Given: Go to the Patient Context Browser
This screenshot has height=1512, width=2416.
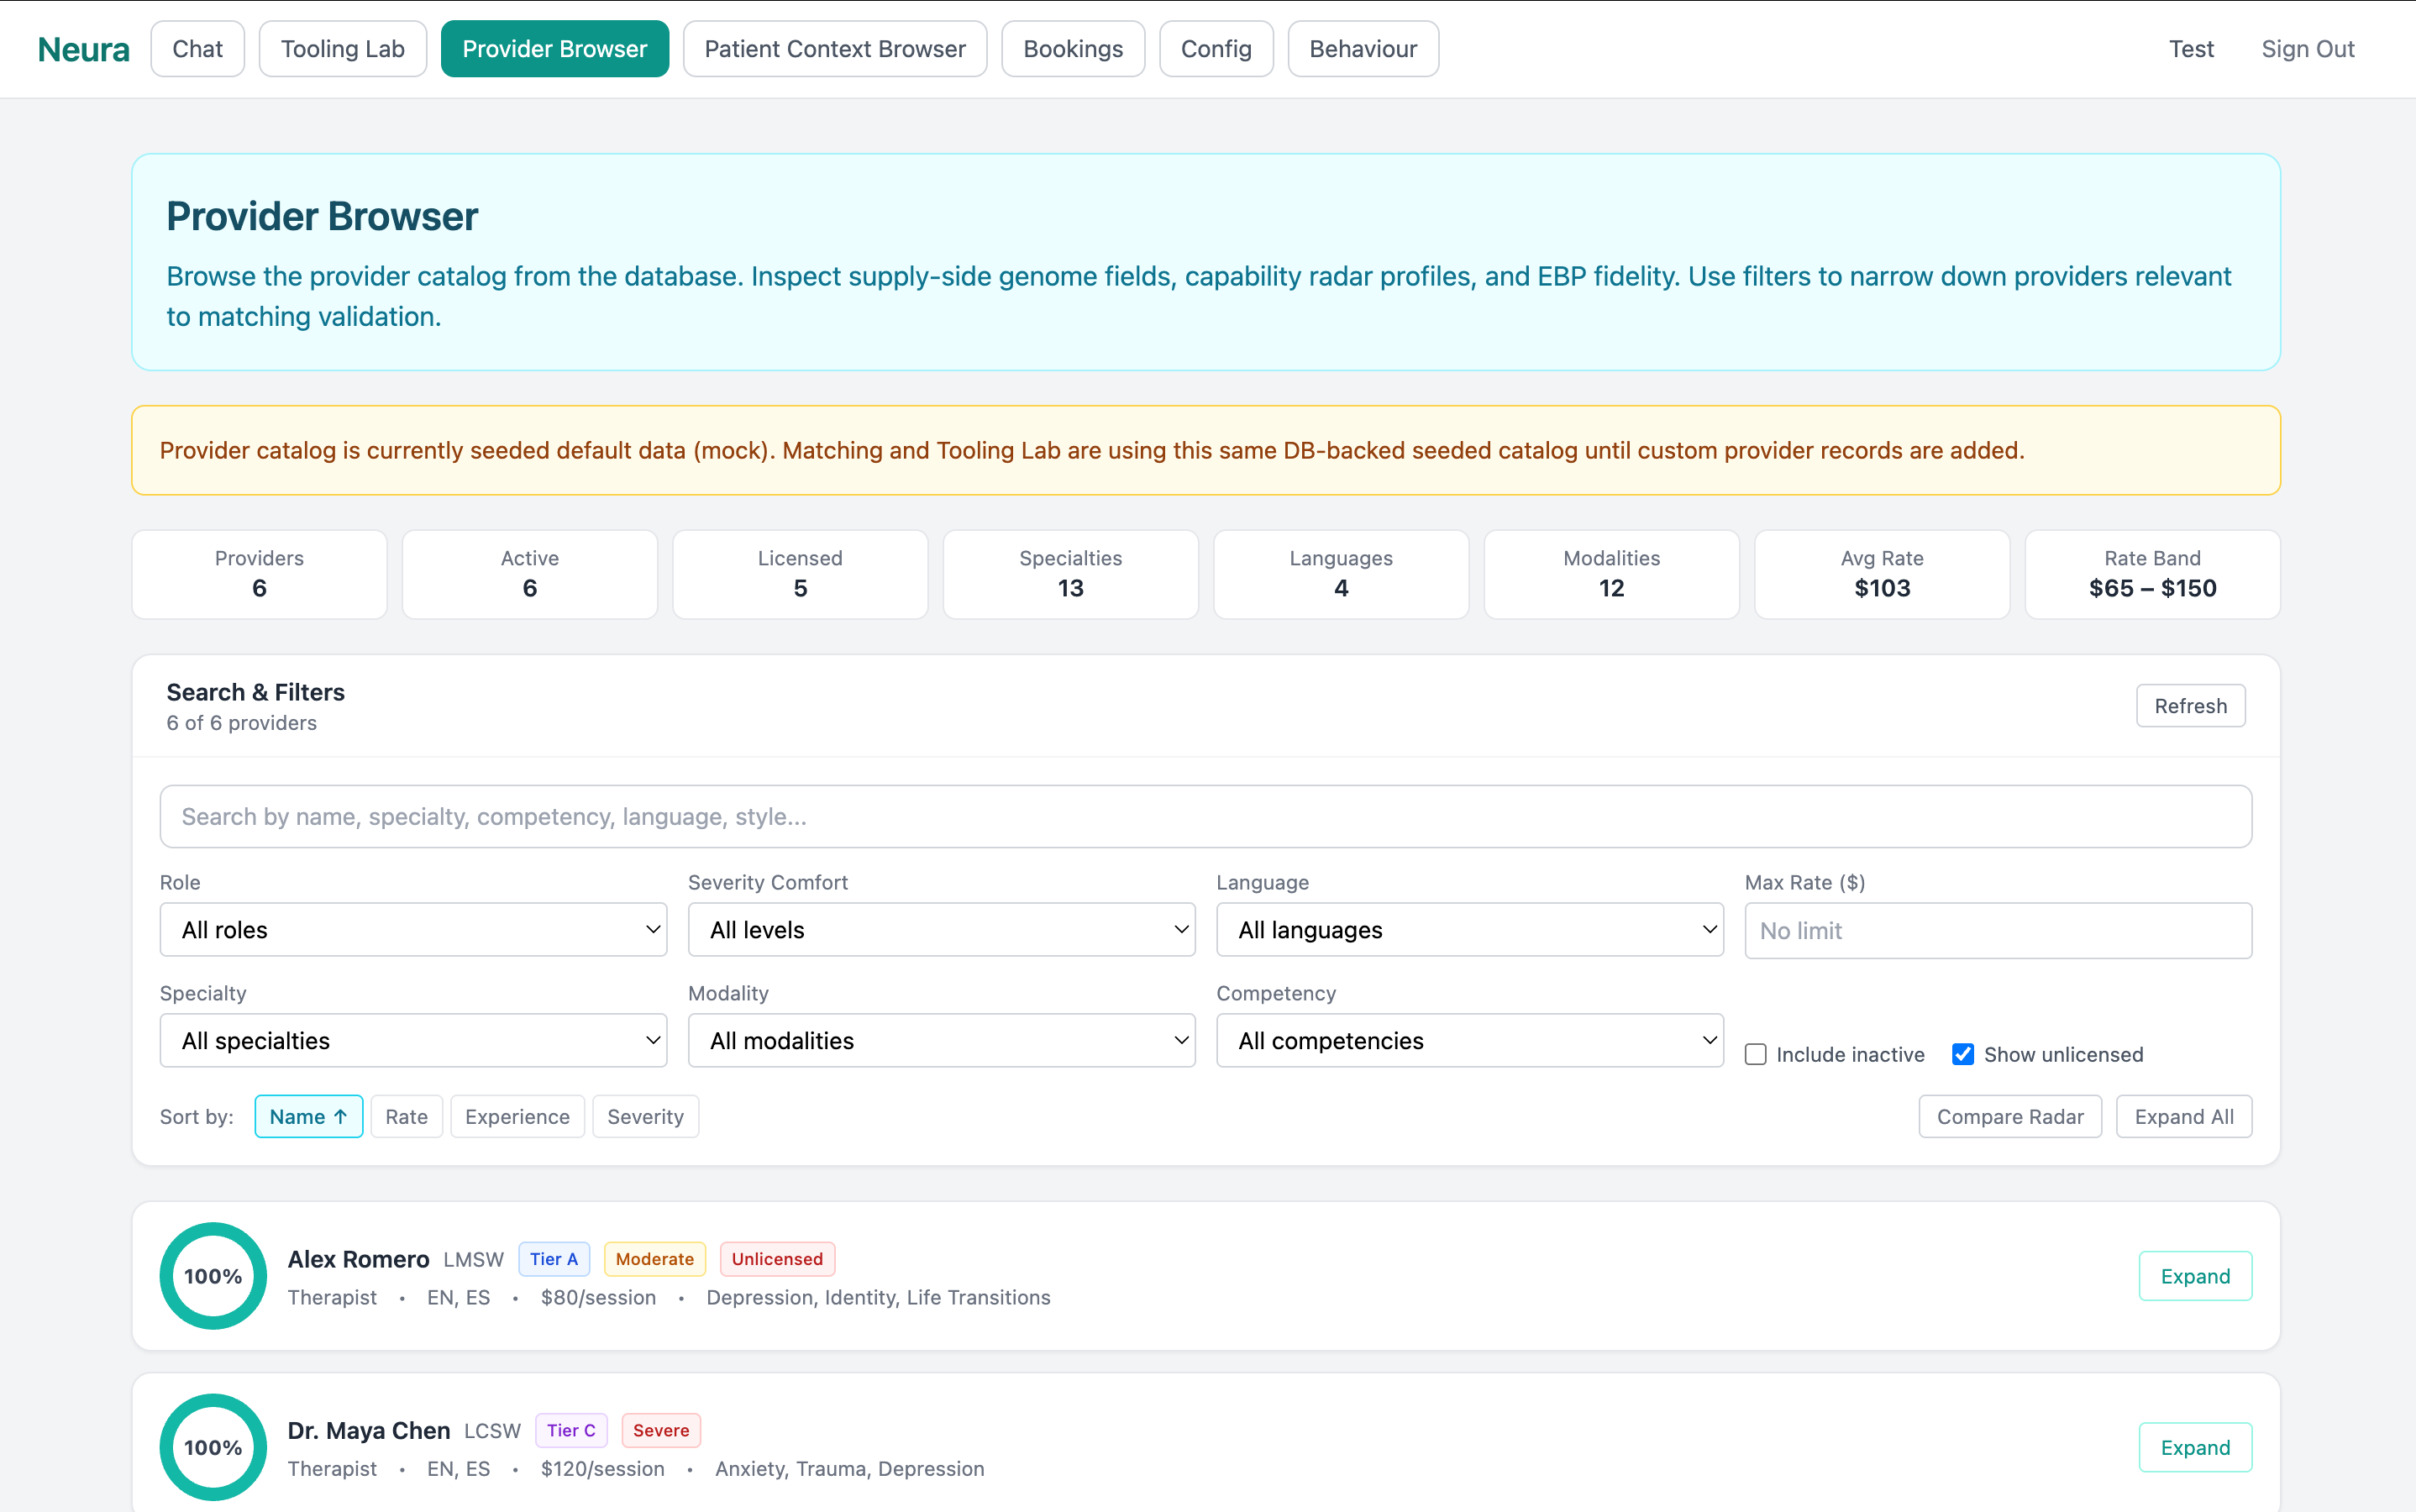Looking at the screenshot, I should click(834, 48).
